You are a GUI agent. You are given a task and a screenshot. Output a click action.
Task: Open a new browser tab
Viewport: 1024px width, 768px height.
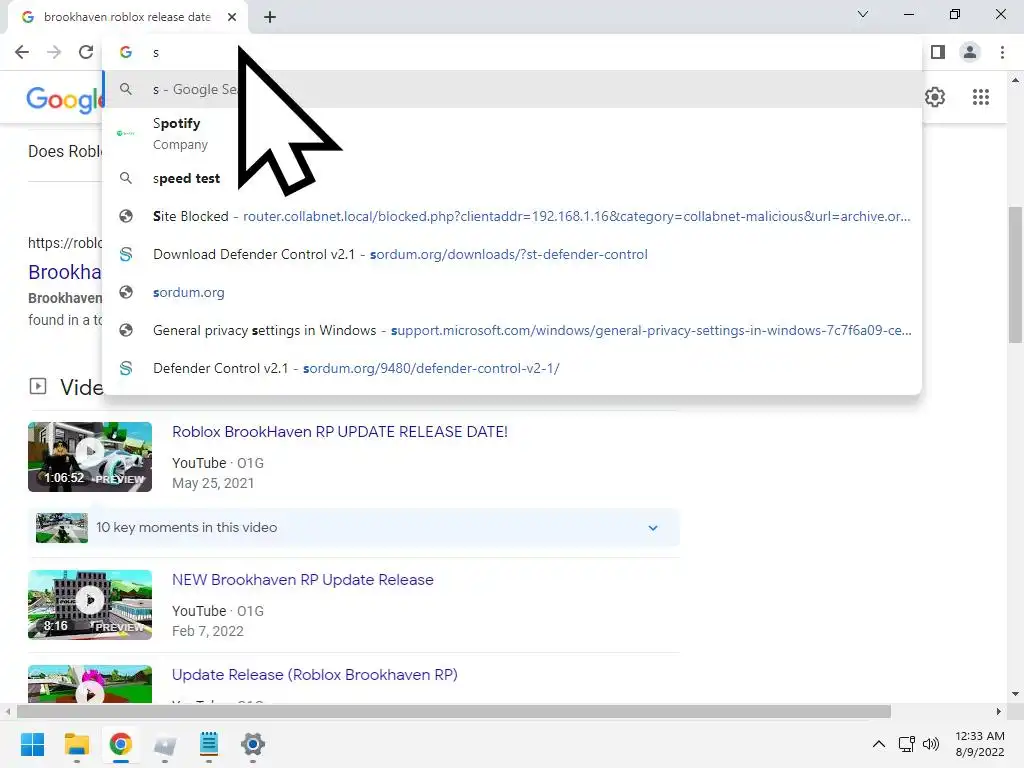270,18
